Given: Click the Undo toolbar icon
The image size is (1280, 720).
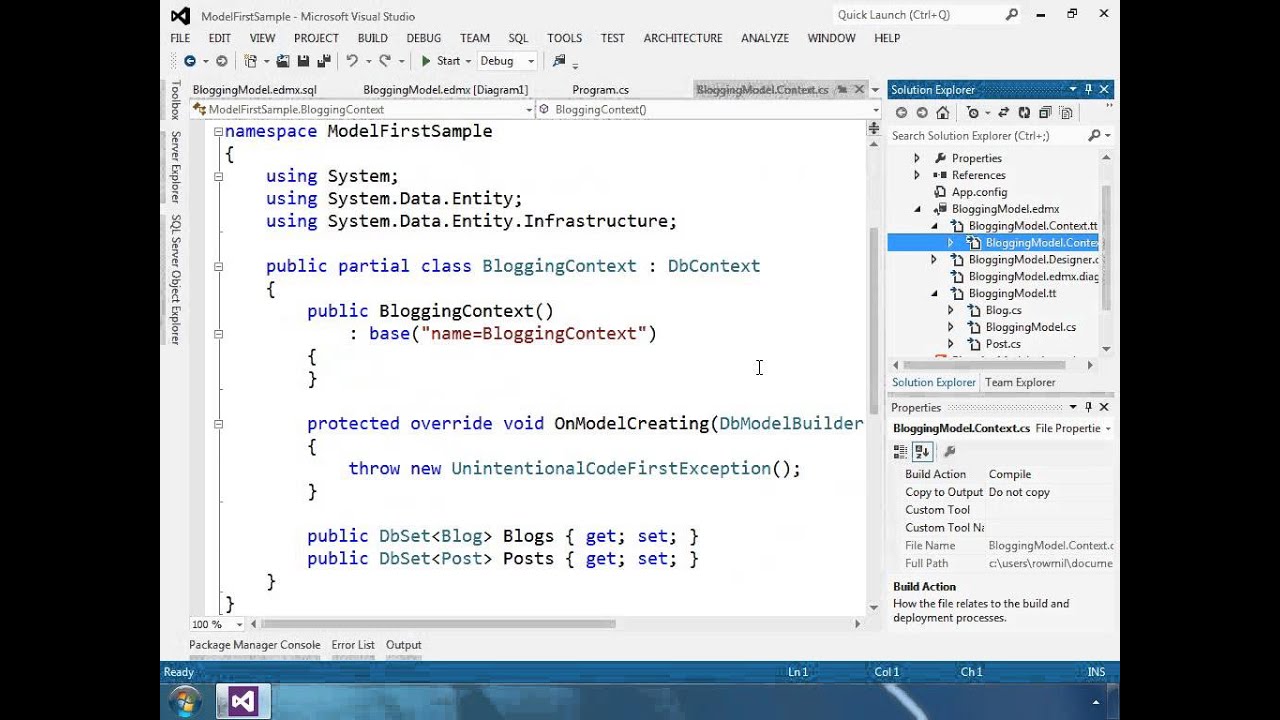Looking at the screenshot, I should (x=352, y=61).
